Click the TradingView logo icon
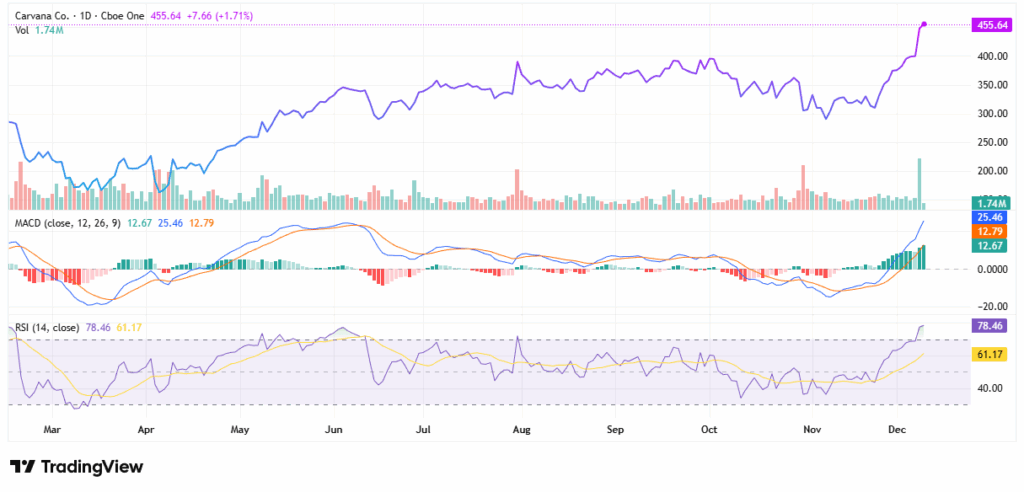Image resolution: width=1024 pixels, height=492 pixels. 22,467
